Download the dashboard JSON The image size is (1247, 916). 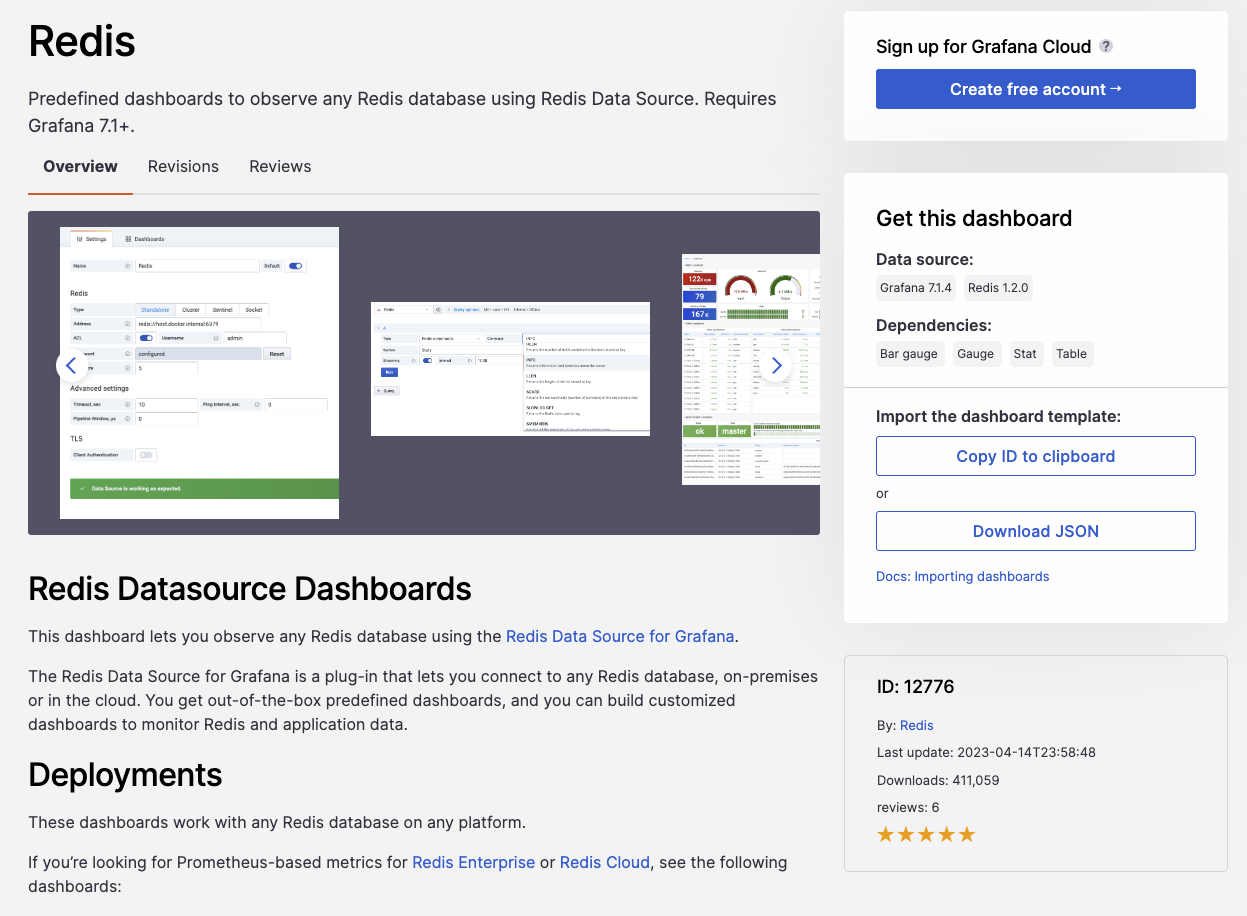click(1036, 531)
